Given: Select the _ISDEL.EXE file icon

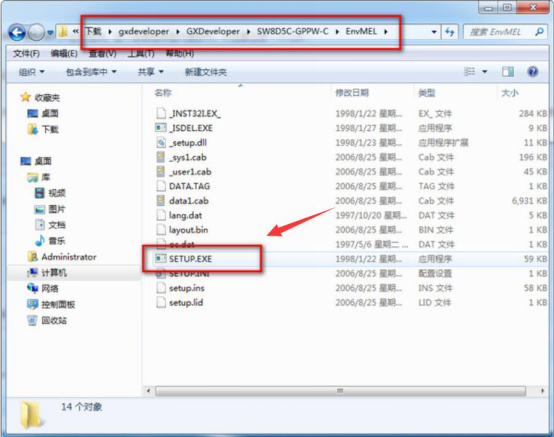Looking at the screenshot, I should (161, 128).
